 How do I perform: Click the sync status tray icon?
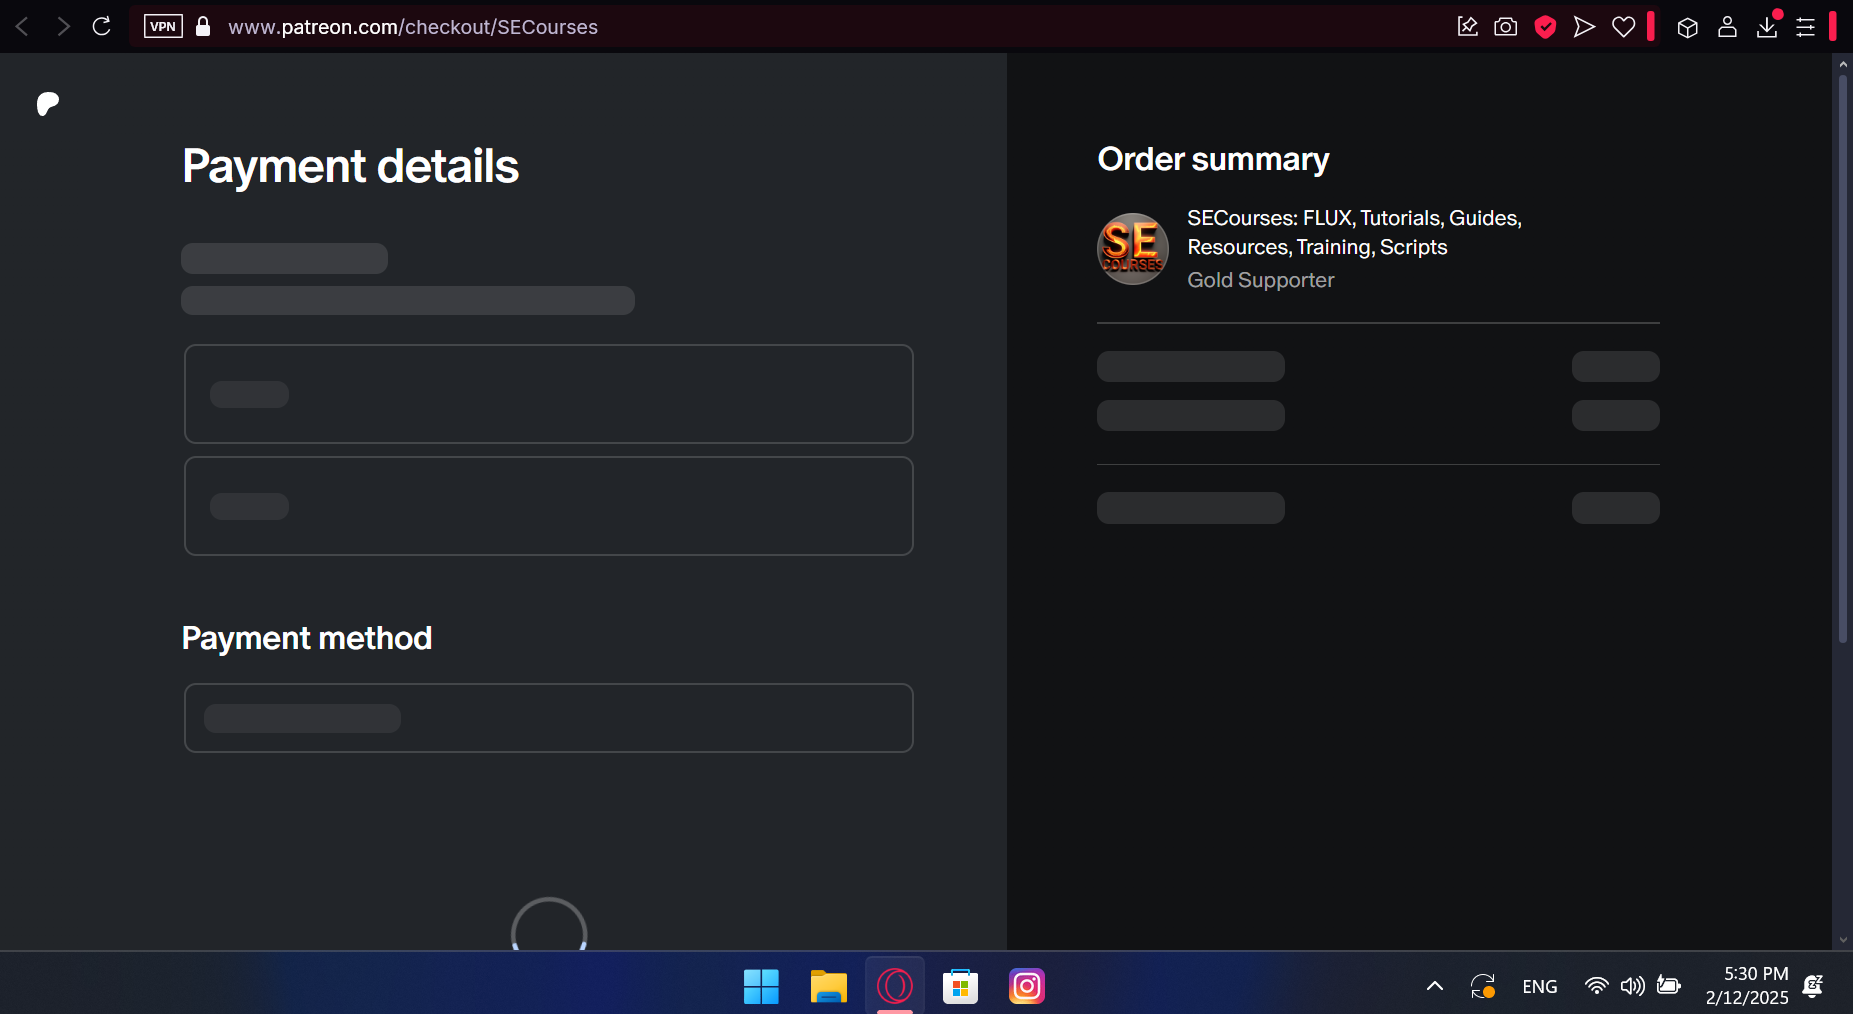1483,987
